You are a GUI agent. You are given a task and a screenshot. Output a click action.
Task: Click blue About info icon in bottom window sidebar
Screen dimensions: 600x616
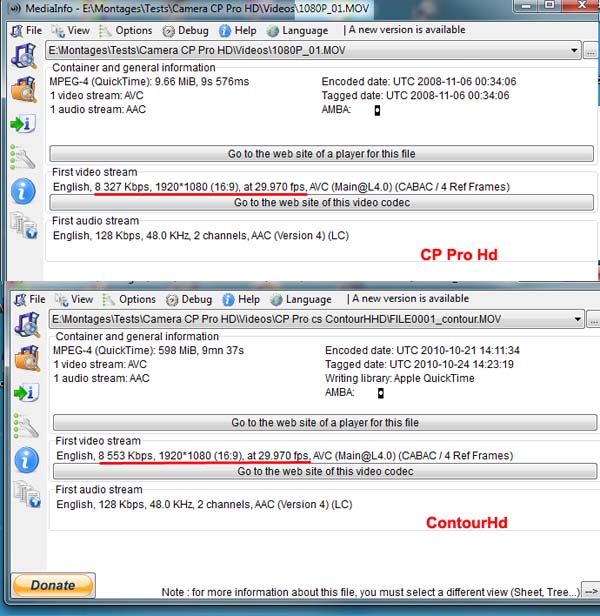[x=26, y=460]
